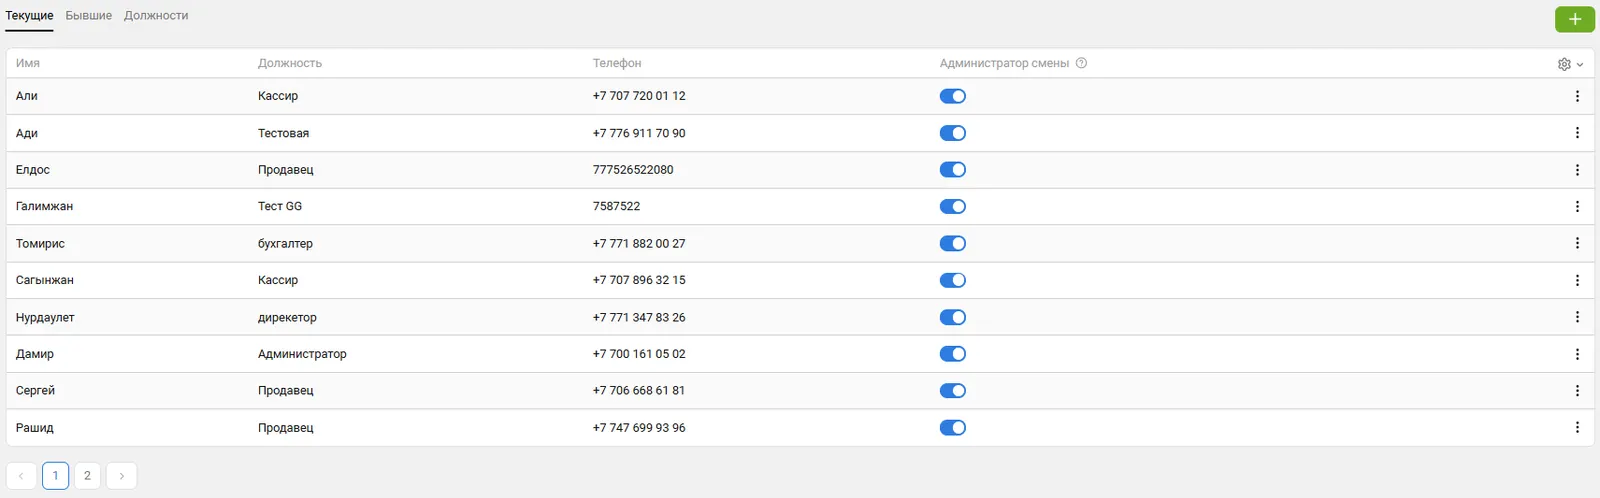Switch to the Бывшие tab
Viewport: 1600px width, 498px height.
tap(89, 16)
